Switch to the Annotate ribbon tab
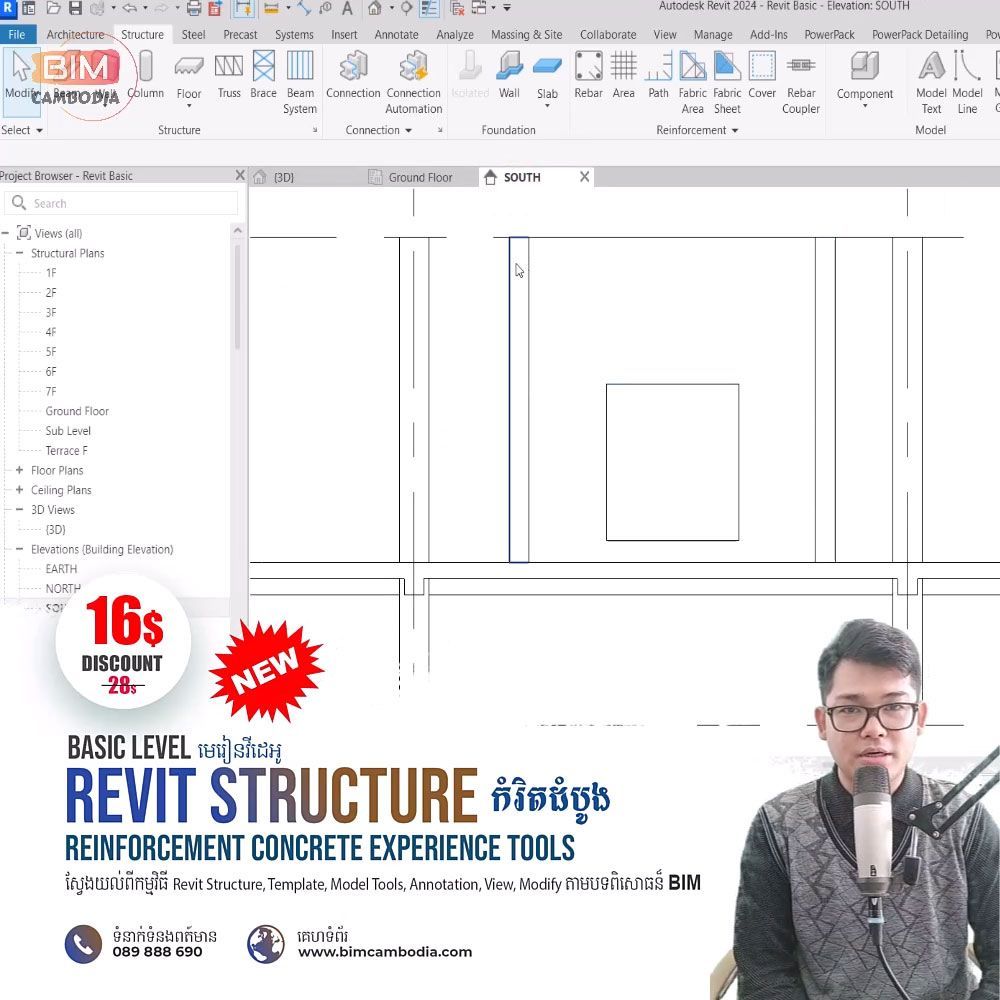This screenshot has width=1000, height=1000. [396, 34]
